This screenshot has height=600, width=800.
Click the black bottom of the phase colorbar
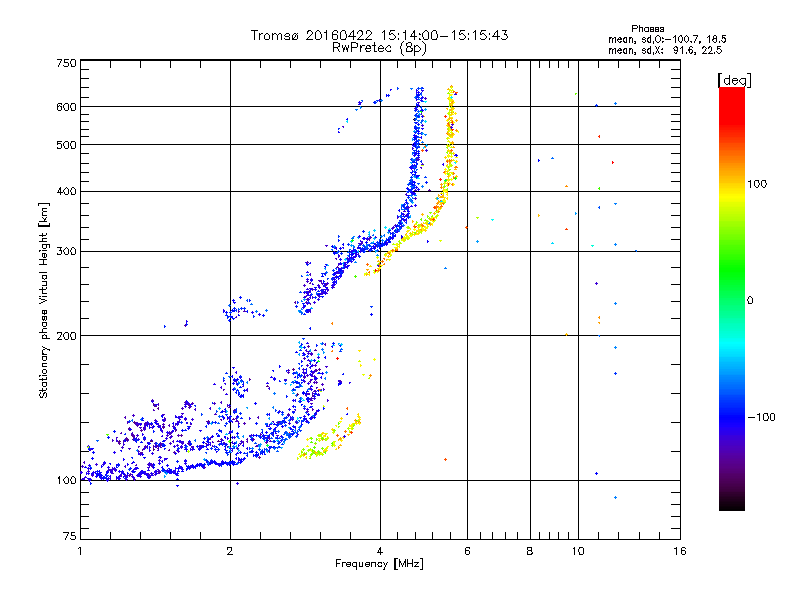pyautogui.click(x=732, y=503)
